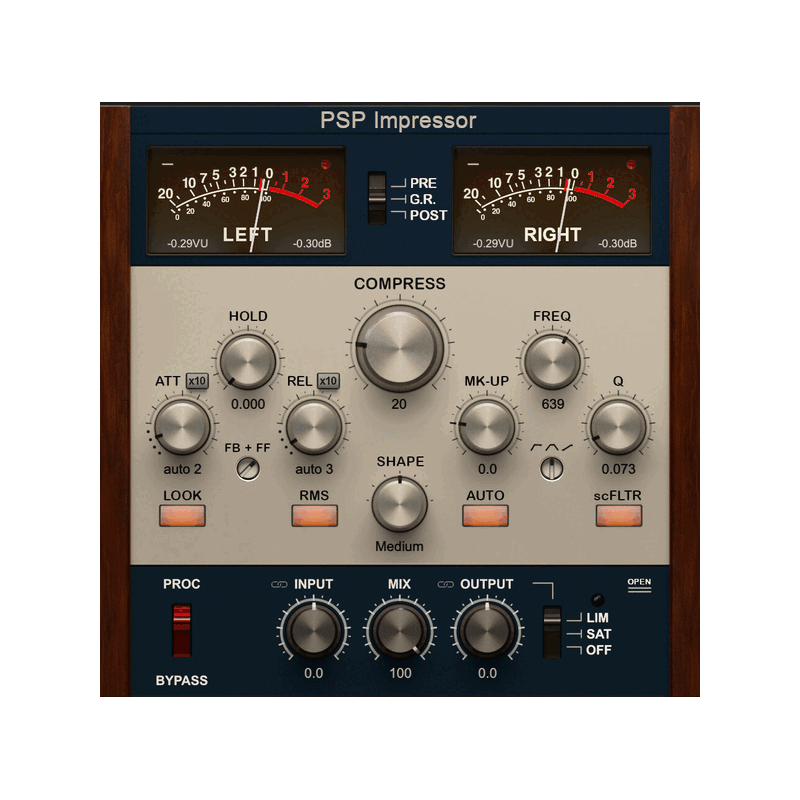Select PRE meter mode label
800x800 pixels.
coord(423,183)
